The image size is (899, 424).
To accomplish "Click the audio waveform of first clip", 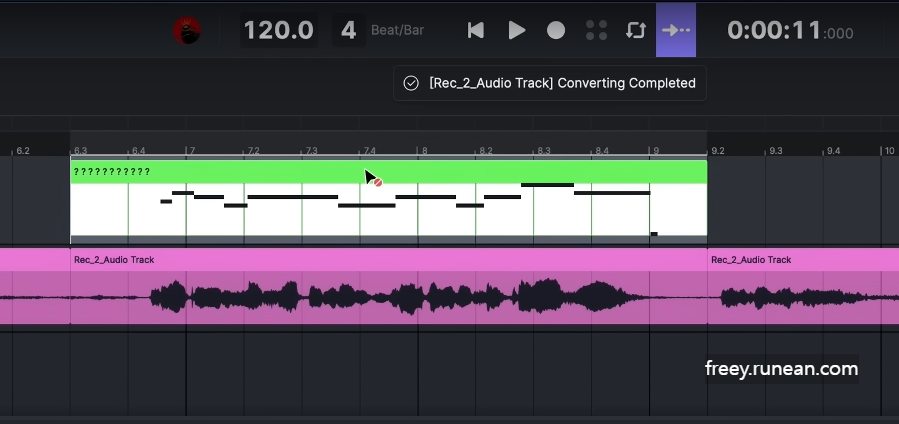I will tap(389, 297).
